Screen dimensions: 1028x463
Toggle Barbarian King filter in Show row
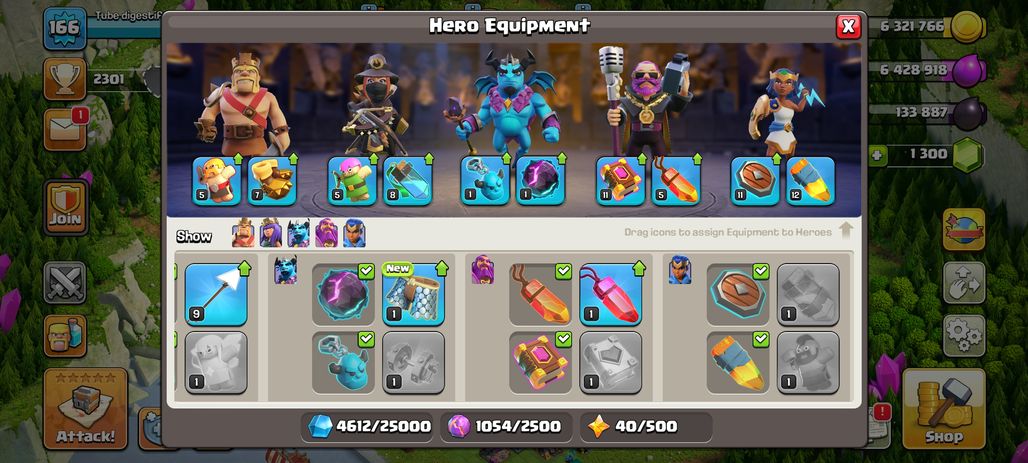click(243, 233)
